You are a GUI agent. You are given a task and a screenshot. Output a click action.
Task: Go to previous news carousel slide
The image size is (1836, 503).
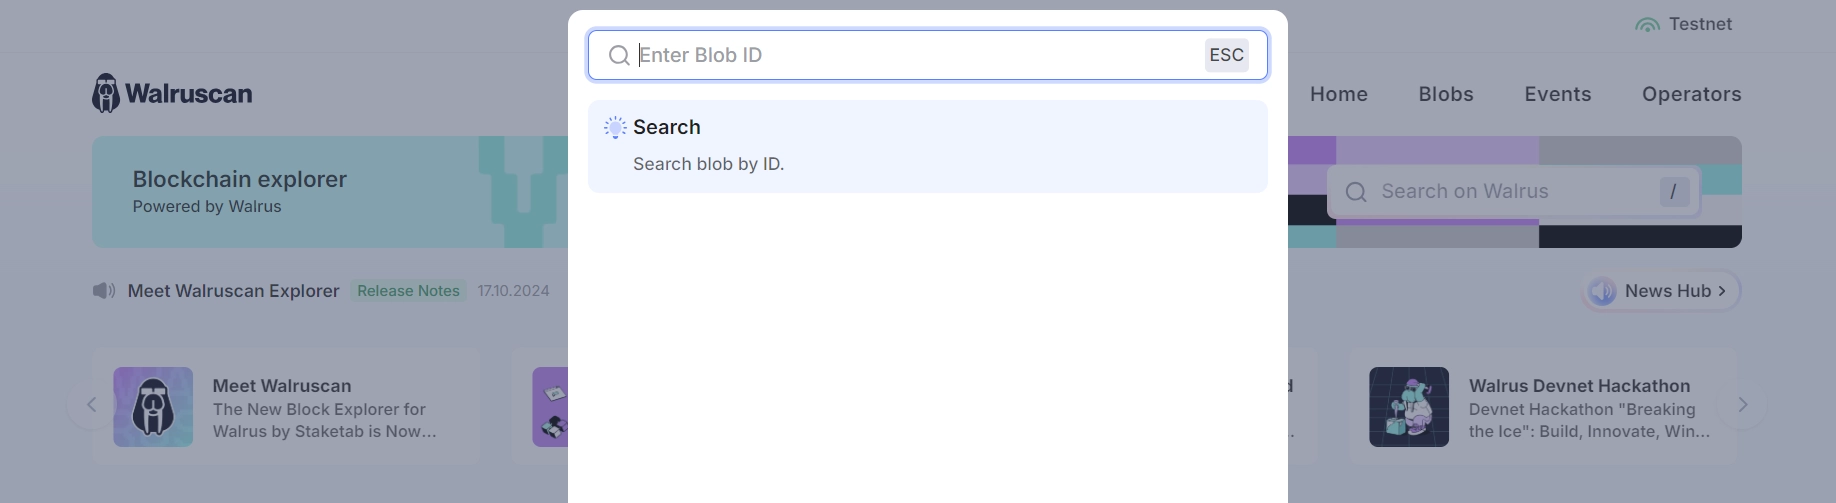point(91,404)
